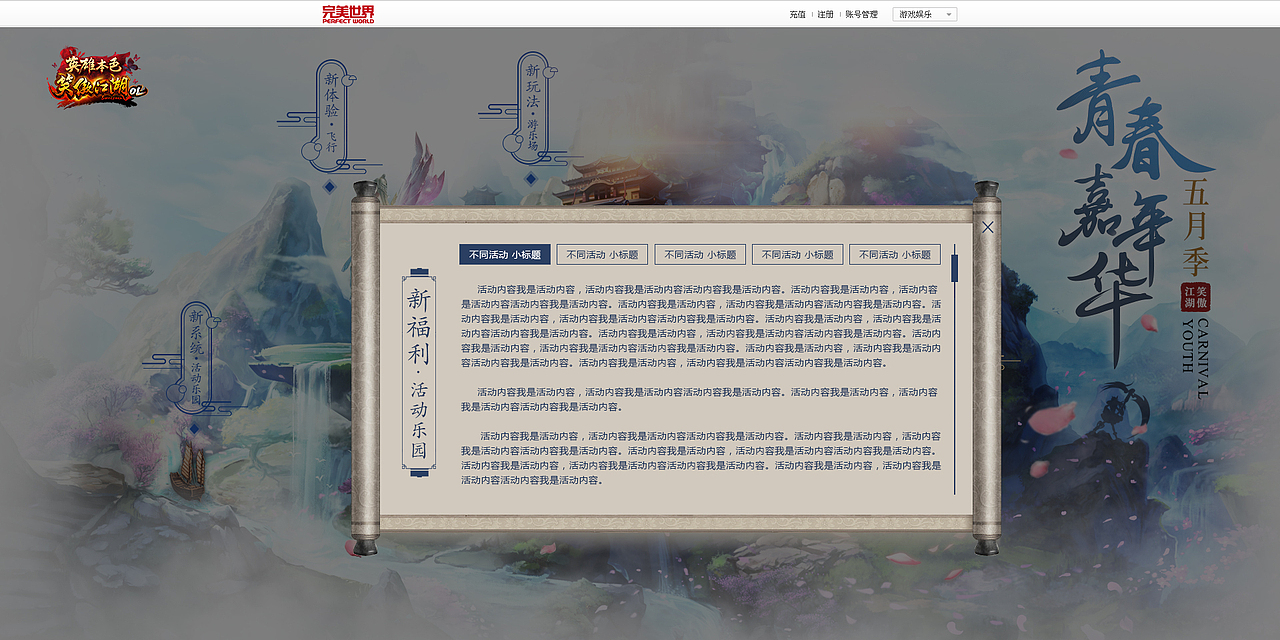Open the 账号管理 account management link
Image resolution: width=1280 pixels, height=640 pixels.
pos(861,14)
